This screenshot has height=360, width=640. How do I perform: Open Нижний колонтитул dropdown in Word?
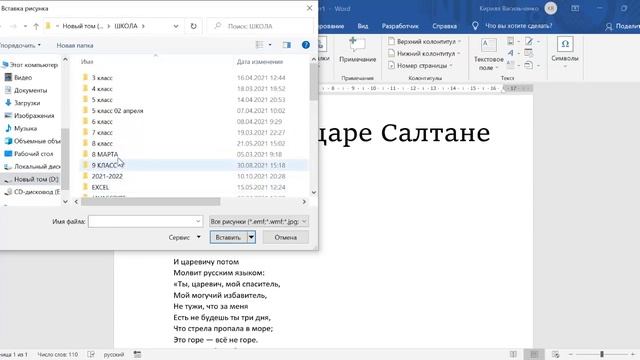pyautogui.click(x=424, y=53)
